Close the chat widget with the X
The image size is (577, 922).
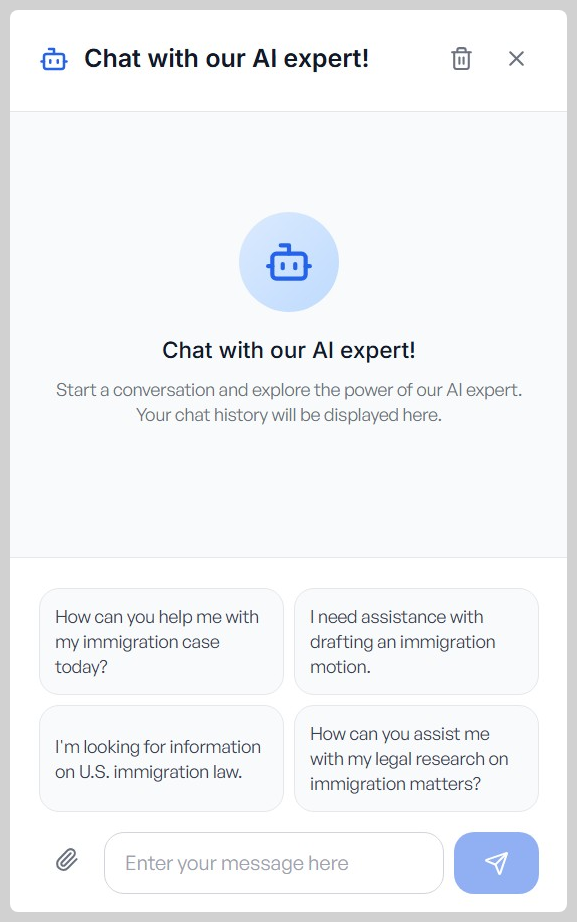(x=516, y=58)
